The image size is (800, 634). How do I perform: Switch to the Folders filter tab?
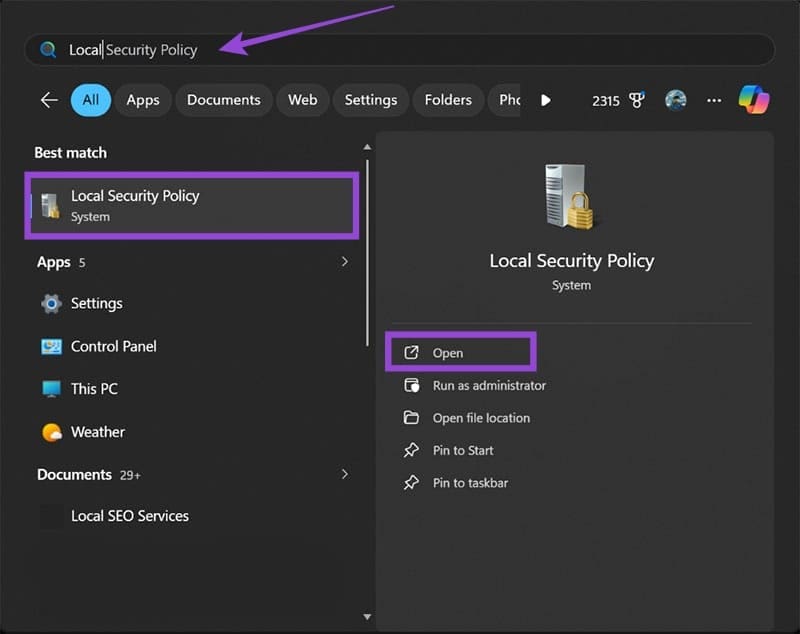447,100
